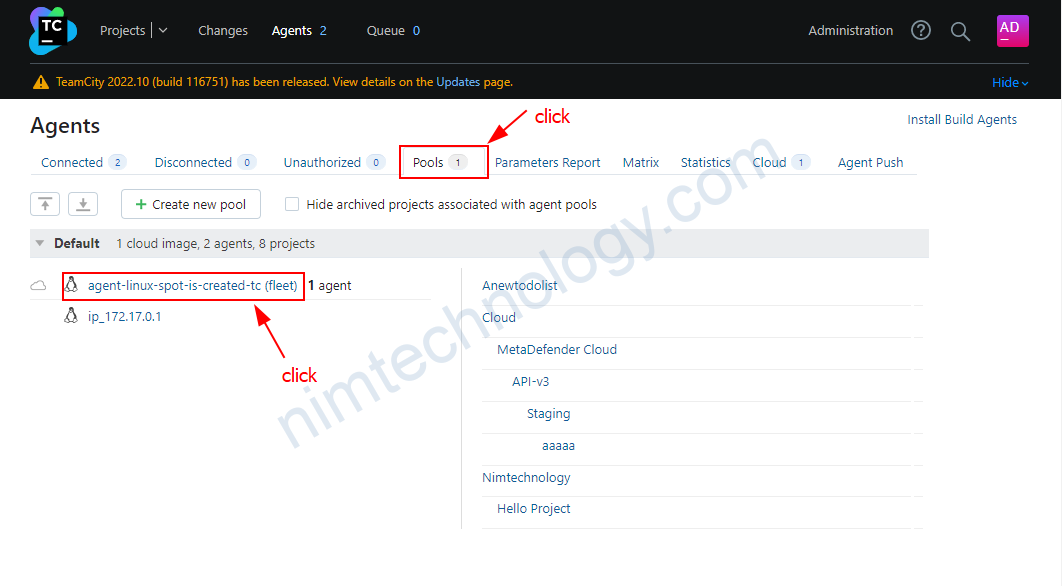Click the '1 cloud image, 2 agents, 8 projects' summary
This screenshot has width=1062, height=586.
[215, 243]
